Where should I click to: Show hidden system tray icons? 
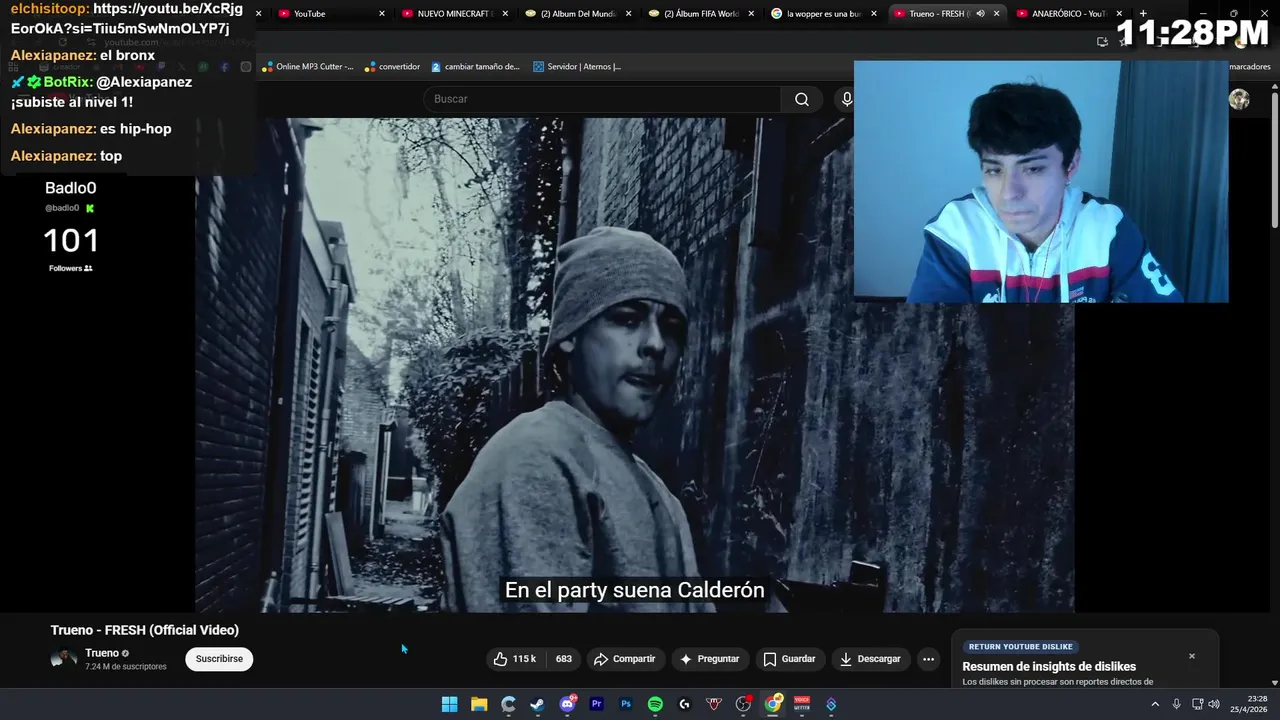(x=1155, y=704)
